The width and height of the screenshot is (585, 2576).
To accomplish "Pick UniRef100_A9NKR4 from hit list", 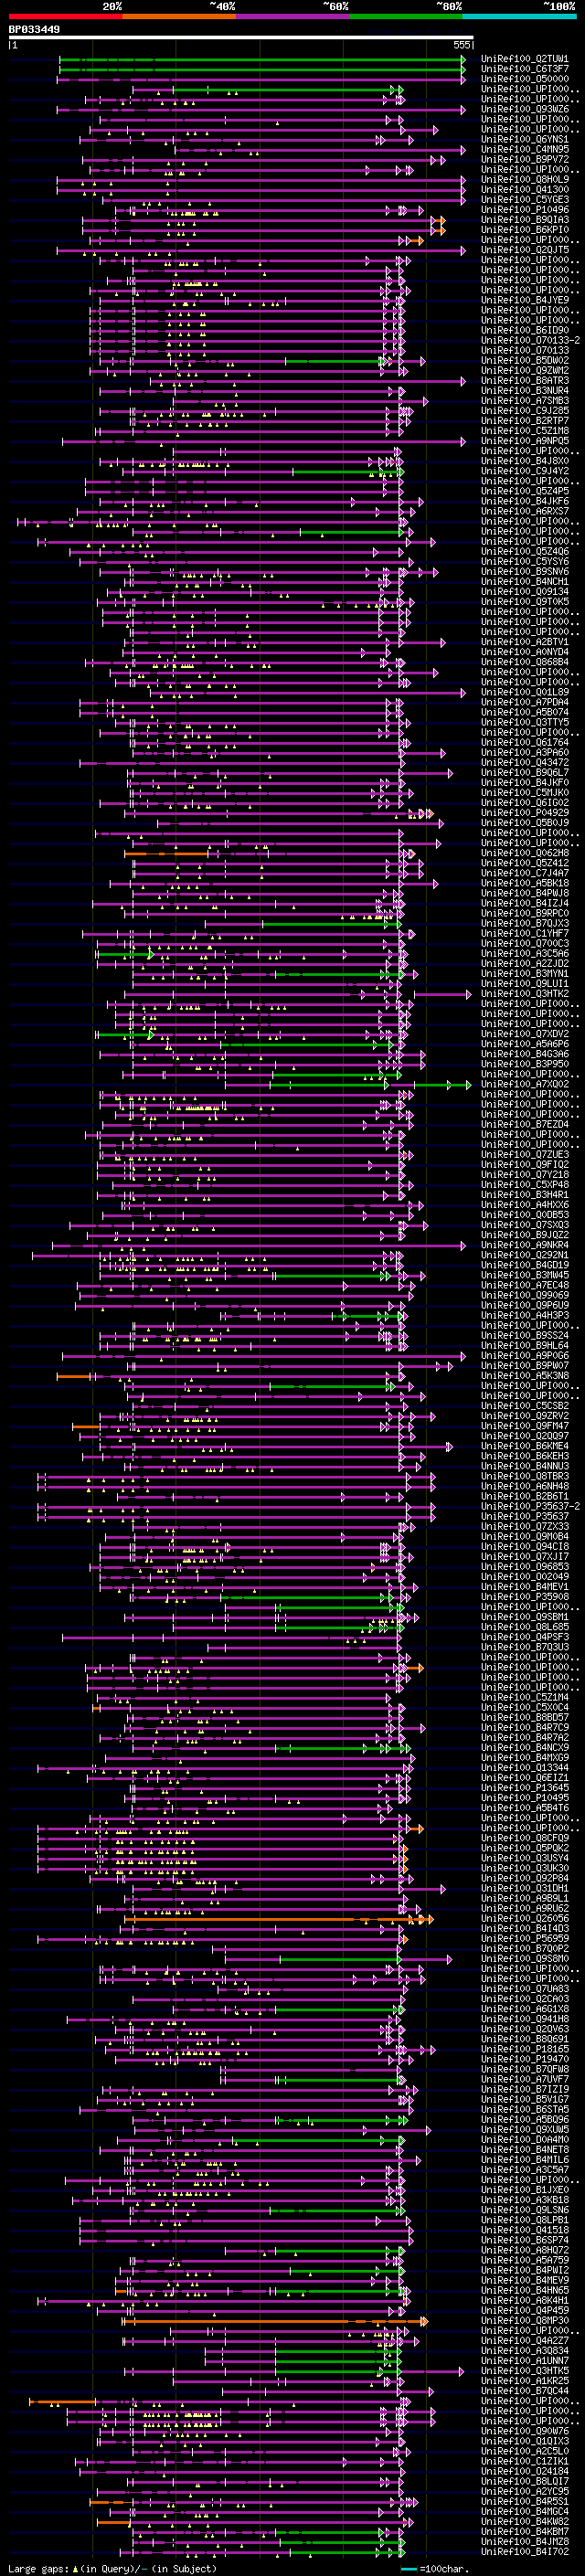I will click(524, 1245).
